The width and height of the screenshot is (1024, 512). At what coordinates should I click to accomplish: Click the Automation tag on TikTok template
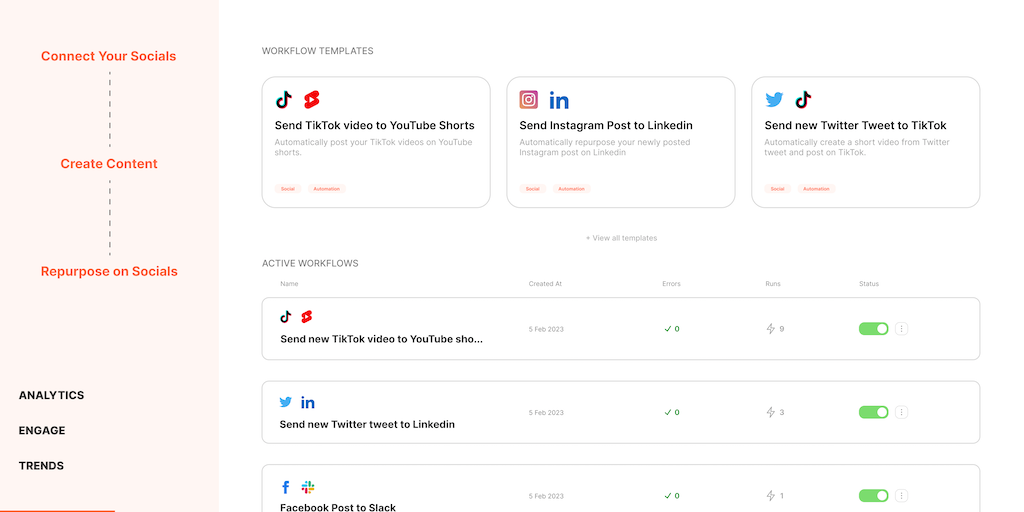[326, 189]
